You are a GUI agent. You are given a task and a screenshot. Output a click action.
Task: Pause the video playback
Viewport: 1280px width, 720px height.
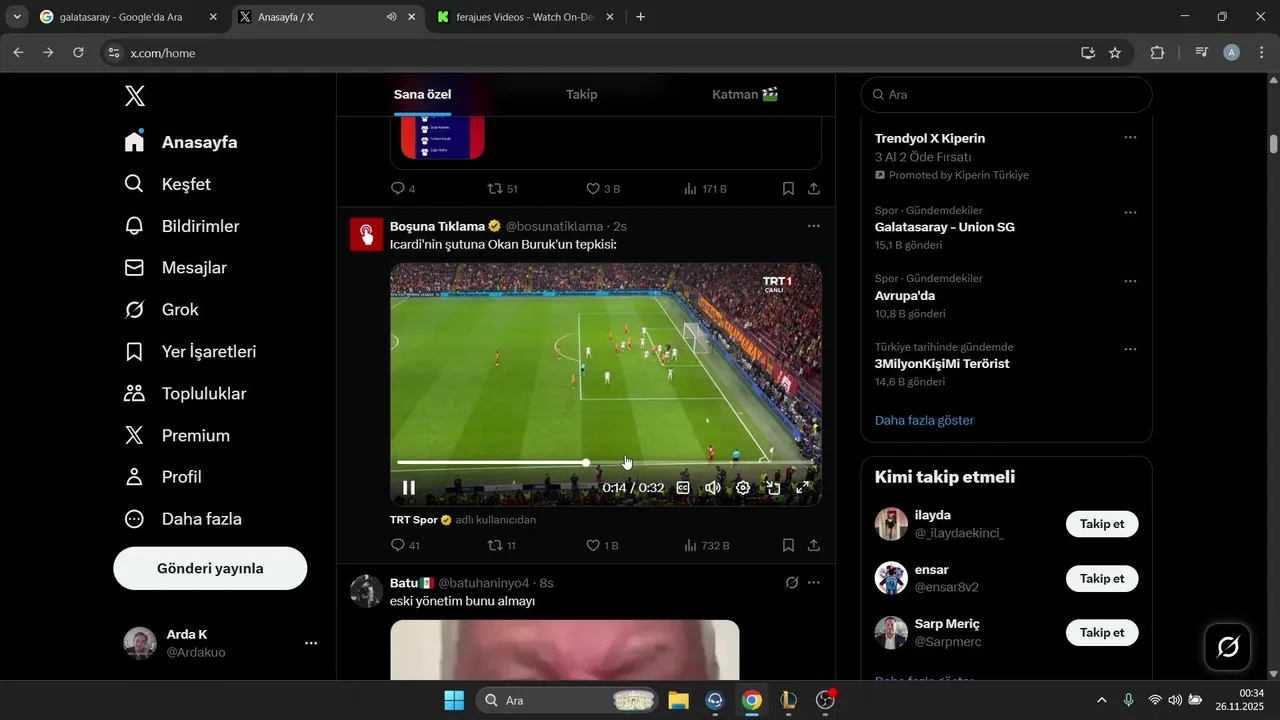[409, 488]
